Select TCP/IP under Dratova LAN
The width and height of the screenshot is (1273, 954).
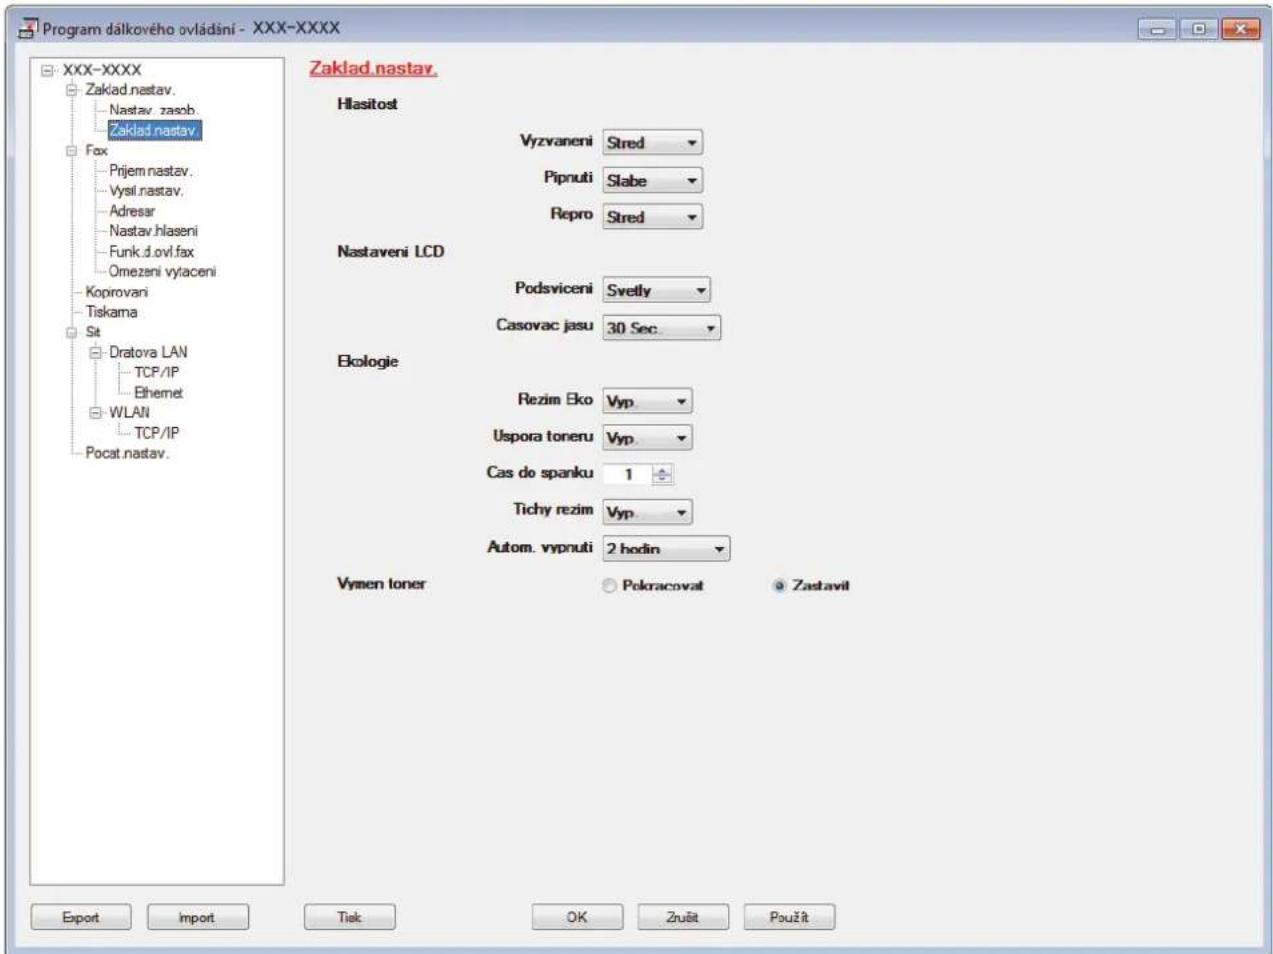(157, 372)
